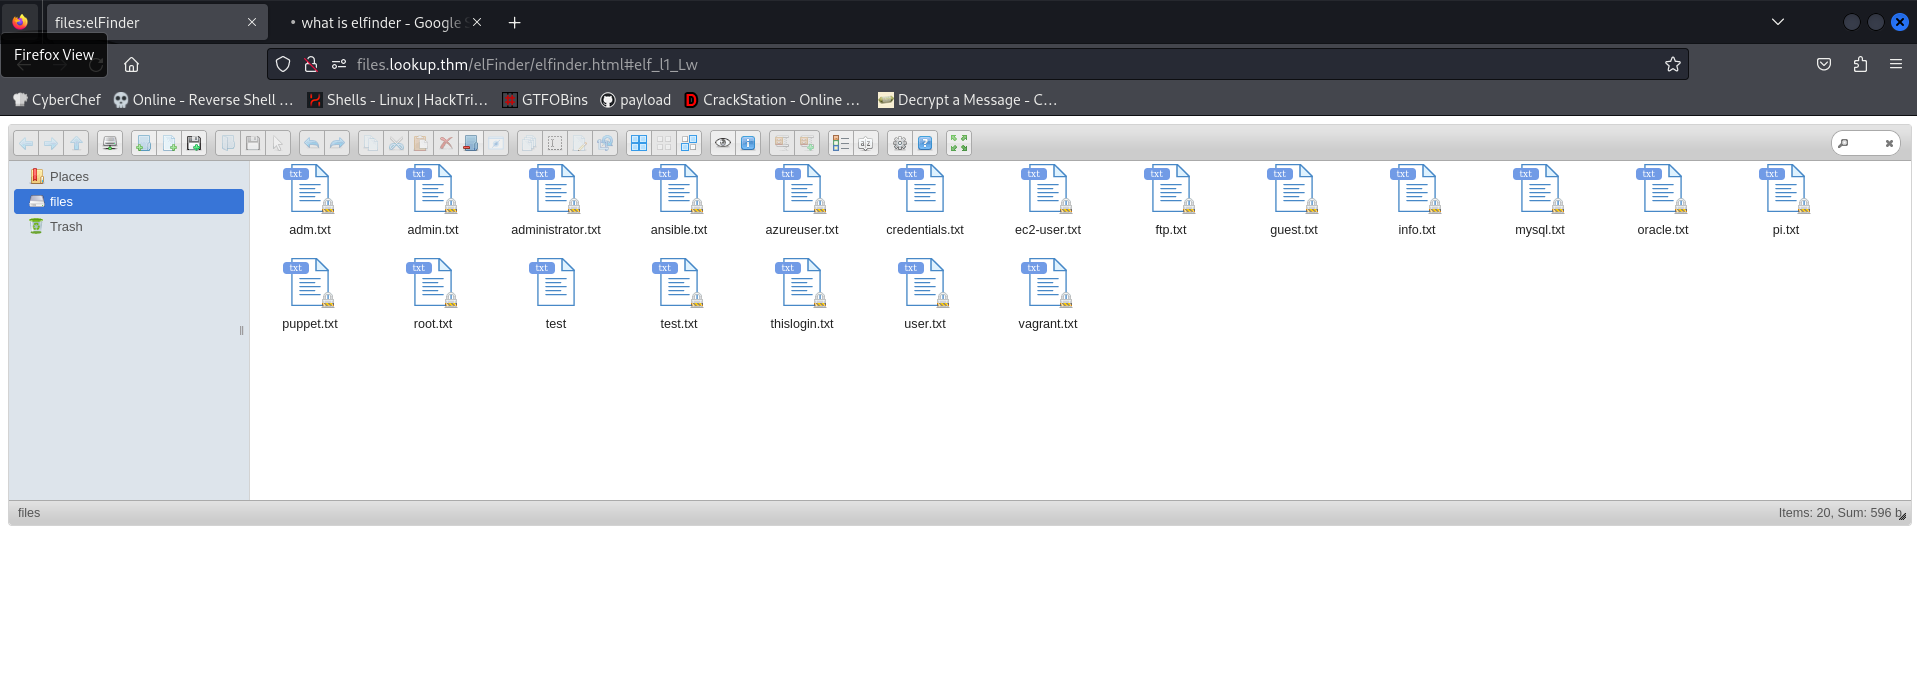The width and height of the screenshot is (1917, 689).
Task: Select the info.txt file
Action: 1417,201
